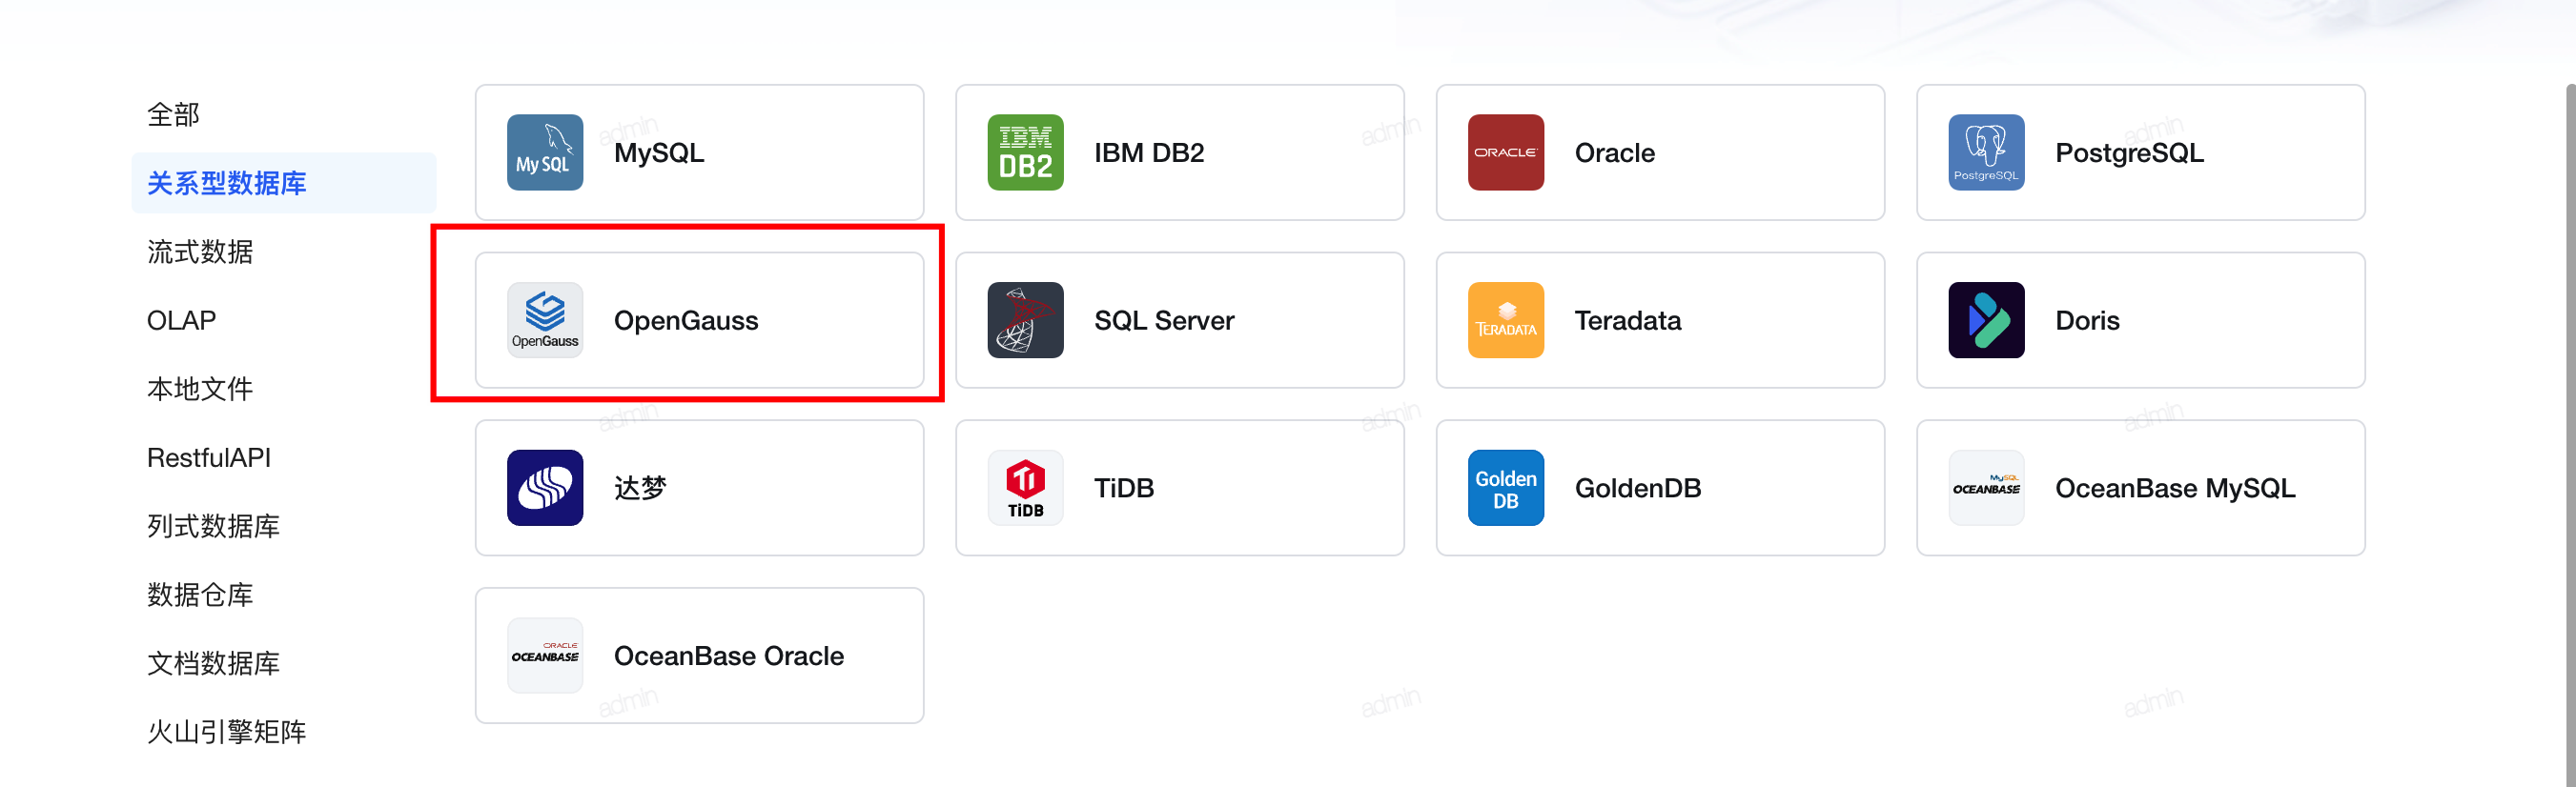2576x787 pixels.
Task: Choose the PostgreSQL data source label
Action: [2129, 152]
